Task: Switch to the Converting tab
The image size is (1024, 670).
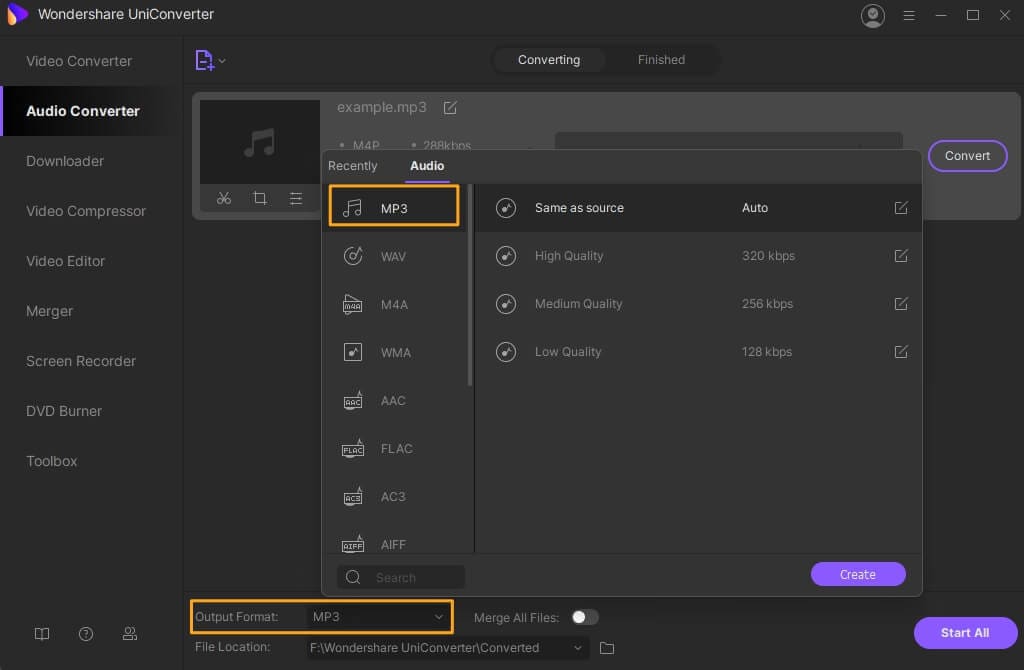Action: [x=549, y=60]
